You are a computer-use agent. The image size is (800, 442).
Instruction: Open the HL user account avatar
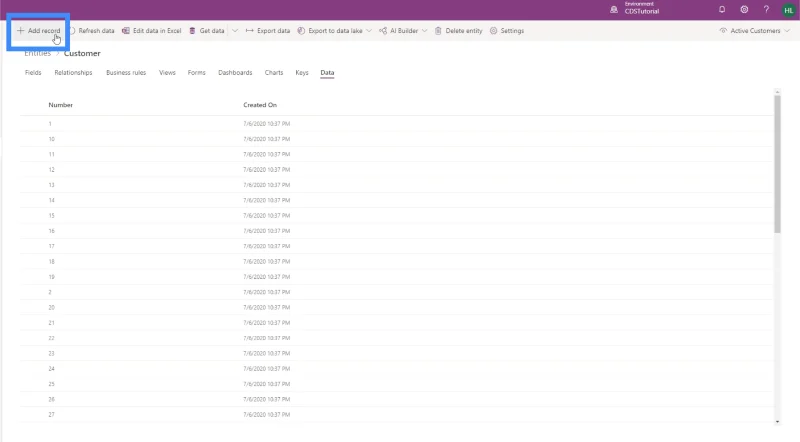pyautogui.click(x=789, y=10)
